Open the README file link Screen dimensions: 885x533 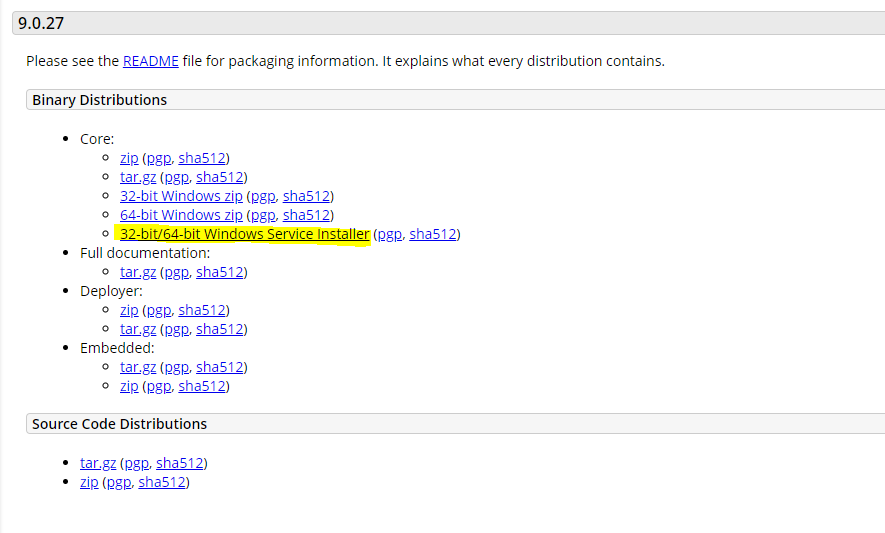click(x=151, y=61)
